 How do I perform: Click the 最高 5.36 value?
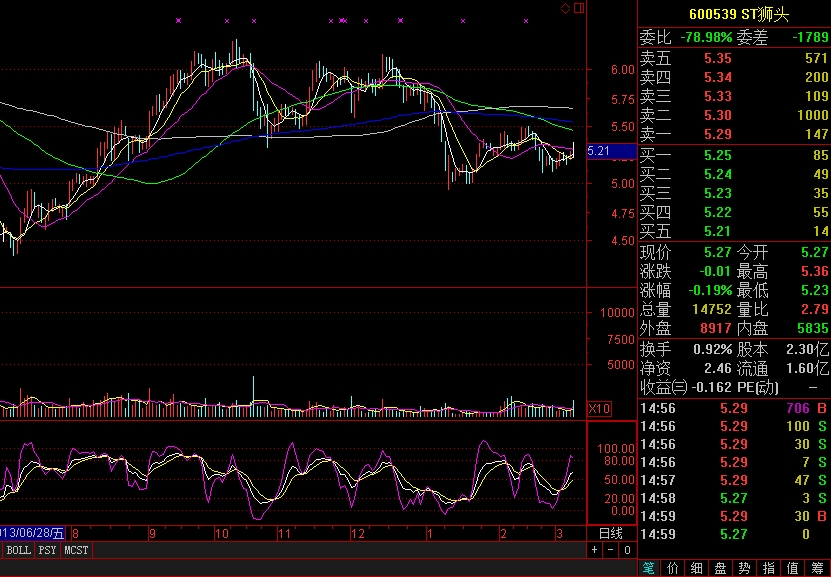pos(815,272)
